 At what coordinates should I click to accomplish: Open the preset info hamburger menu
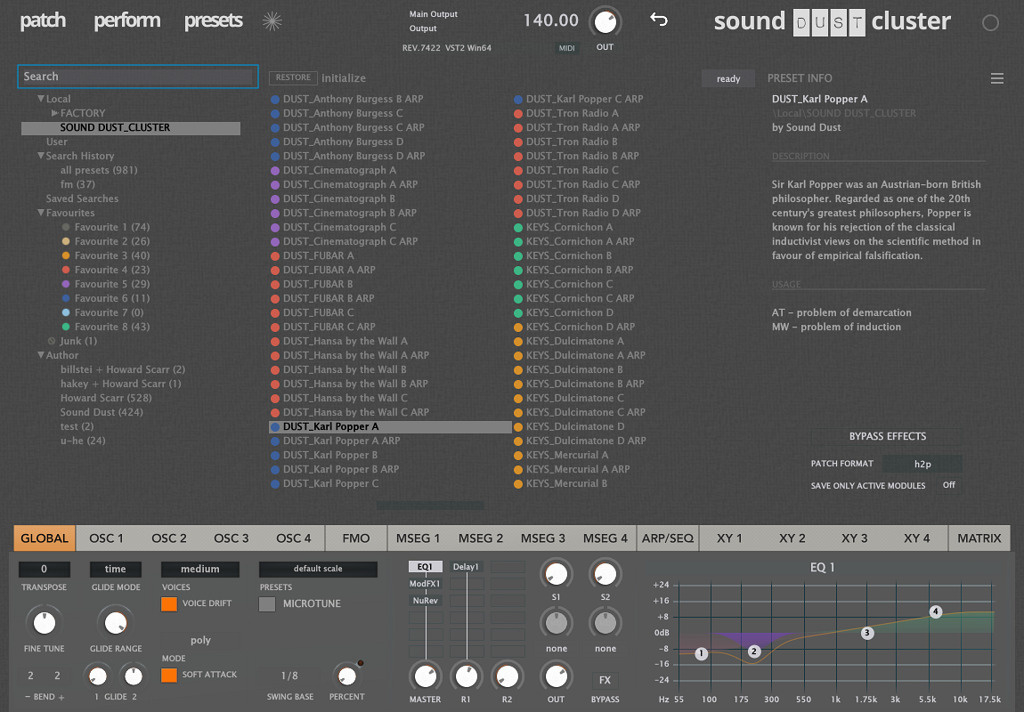(996, 78)
